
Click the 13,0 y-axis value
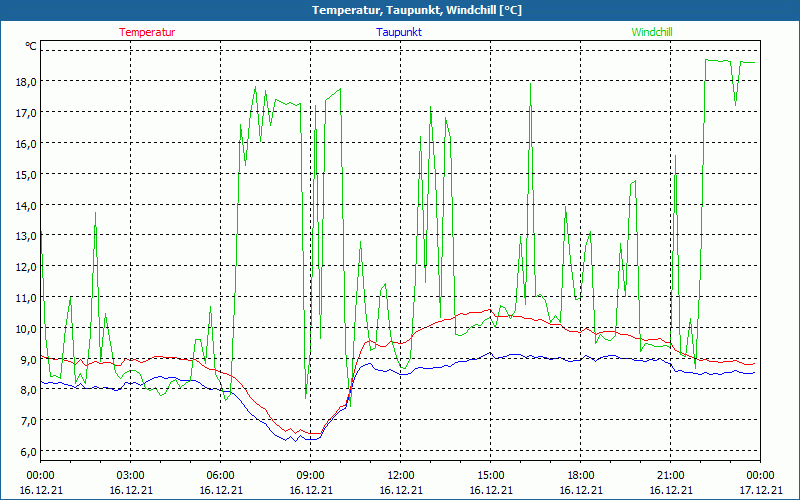[x=27, y=236]
